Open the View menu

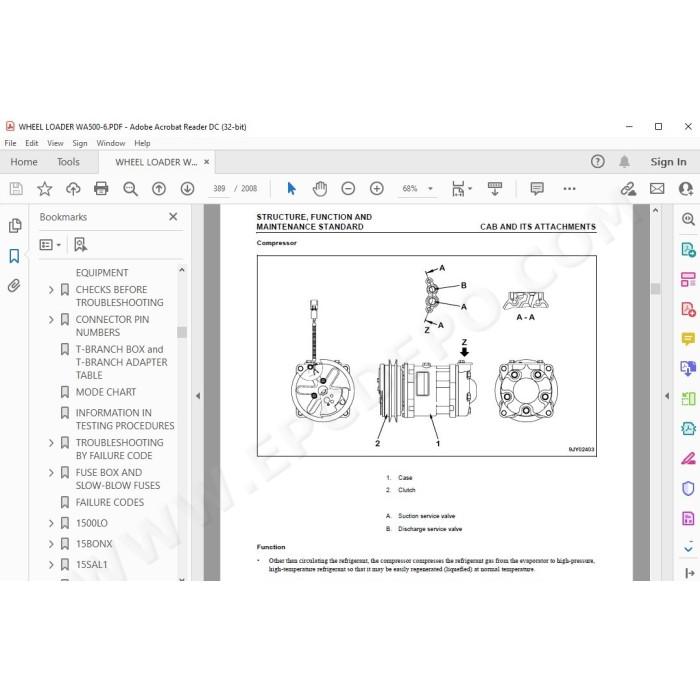(55, 143)
